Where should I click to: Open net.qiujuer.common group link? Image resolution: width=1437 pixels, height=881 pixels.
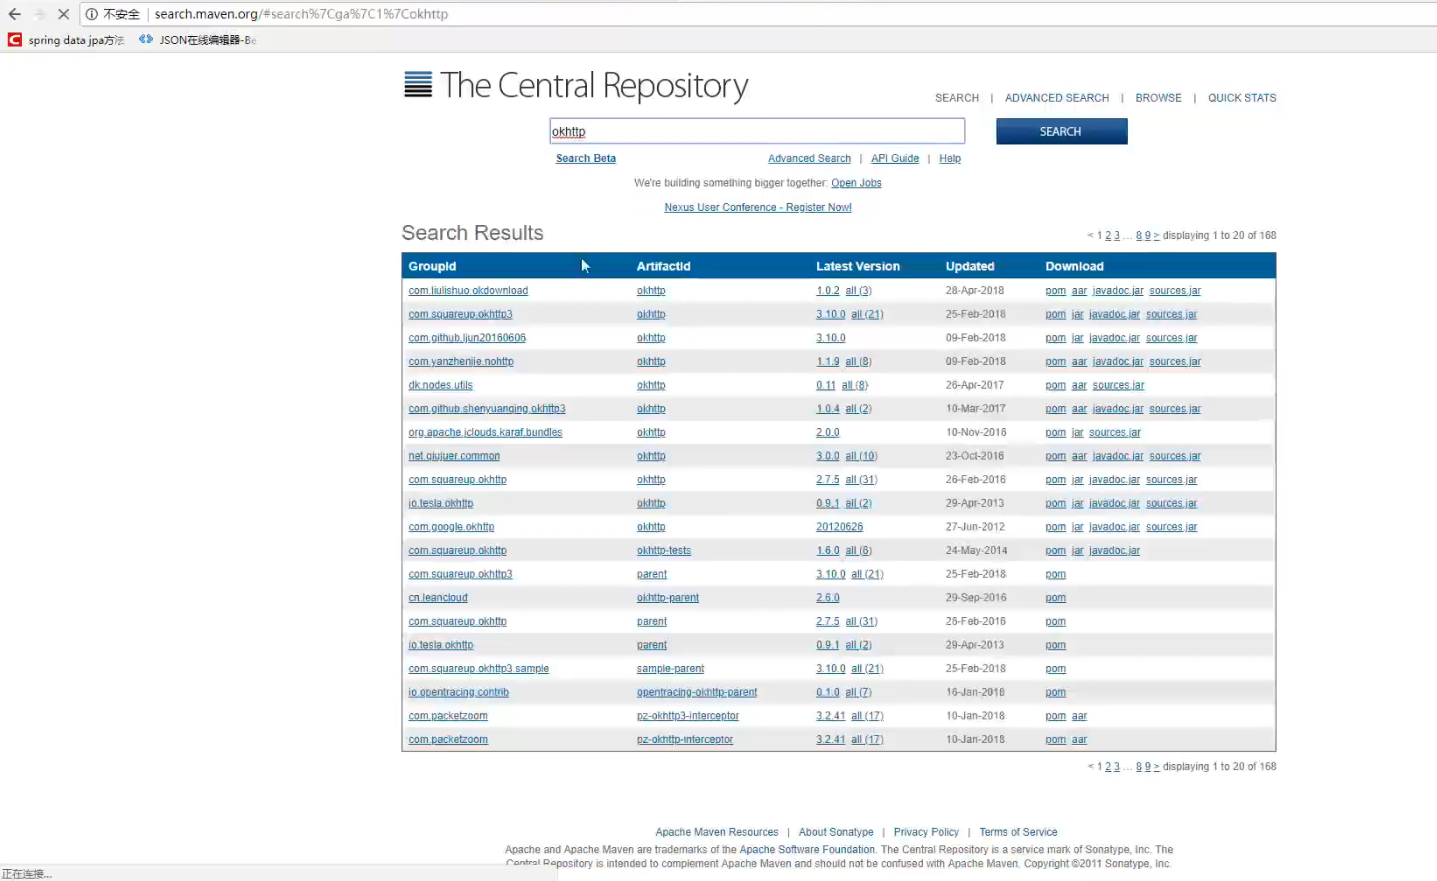[454, 456]
